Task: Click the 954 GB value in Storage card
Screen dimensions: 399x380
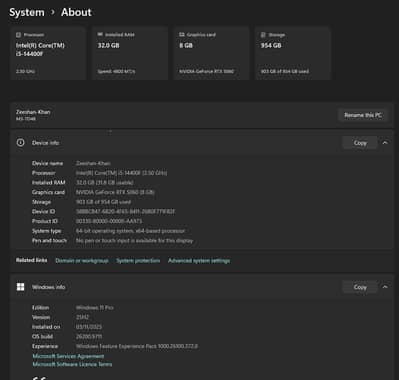Action: (271, 45)
